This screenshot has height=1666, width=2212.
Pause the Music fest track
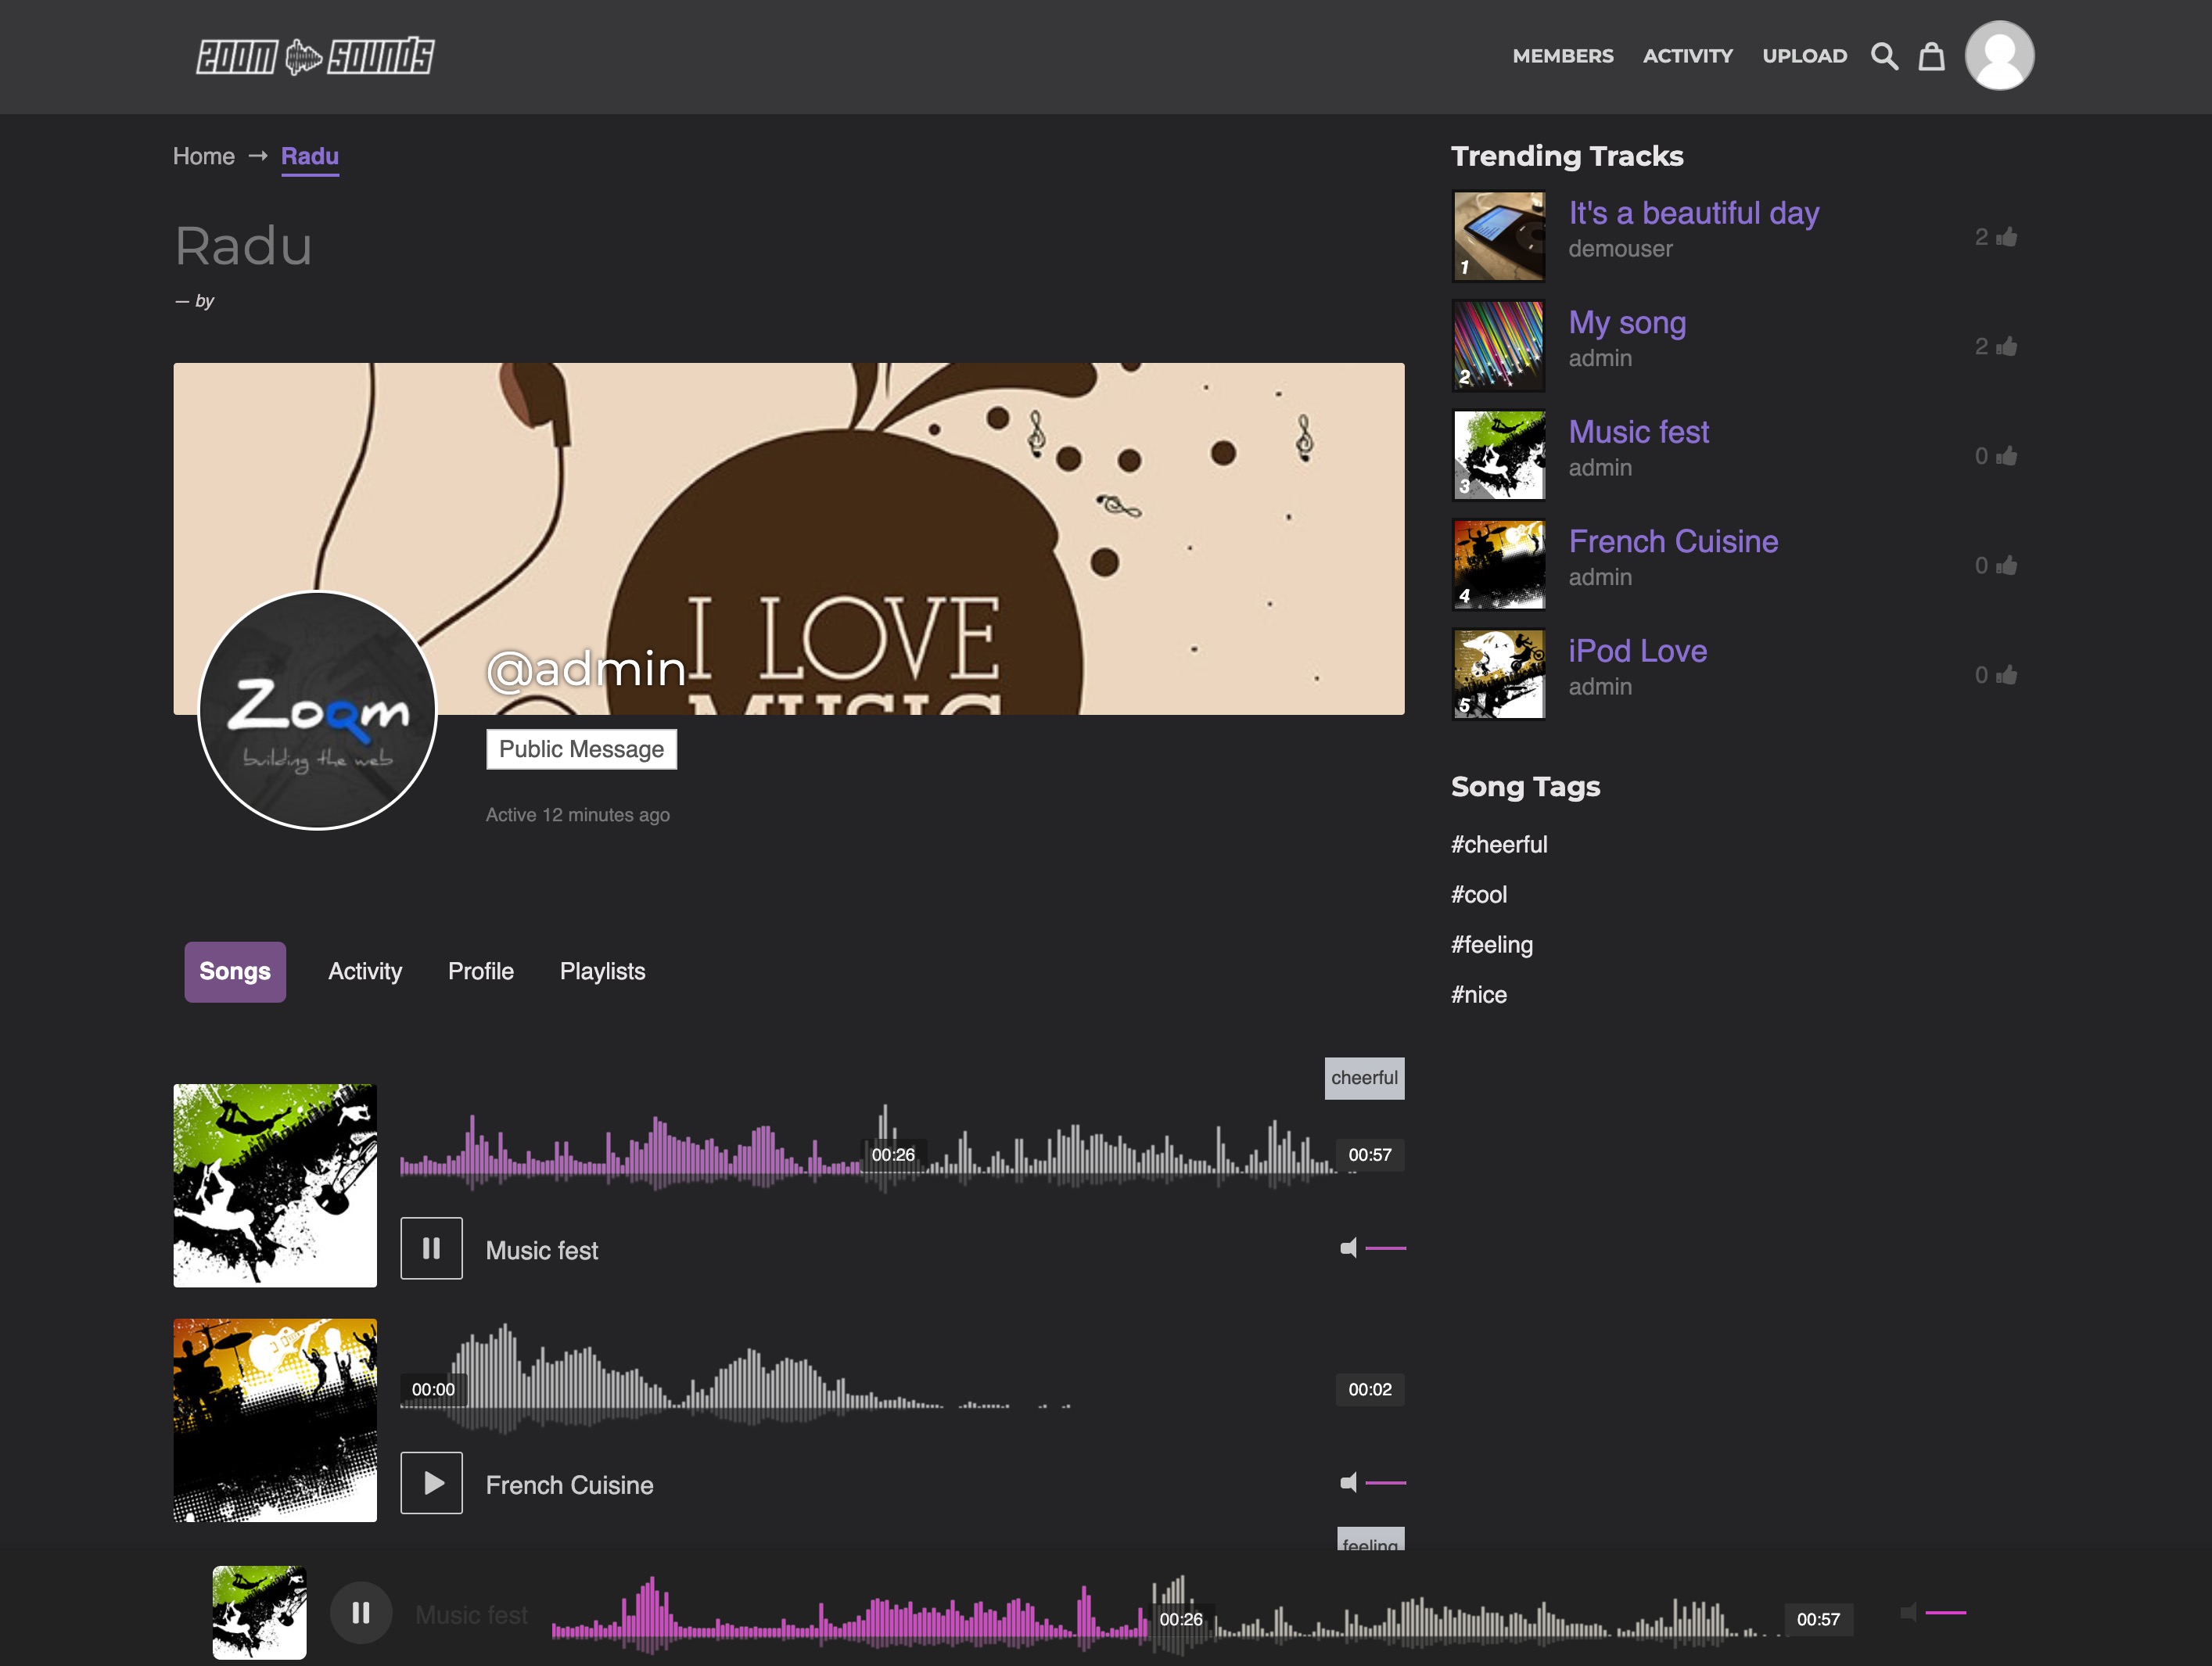coord(431,1248)
